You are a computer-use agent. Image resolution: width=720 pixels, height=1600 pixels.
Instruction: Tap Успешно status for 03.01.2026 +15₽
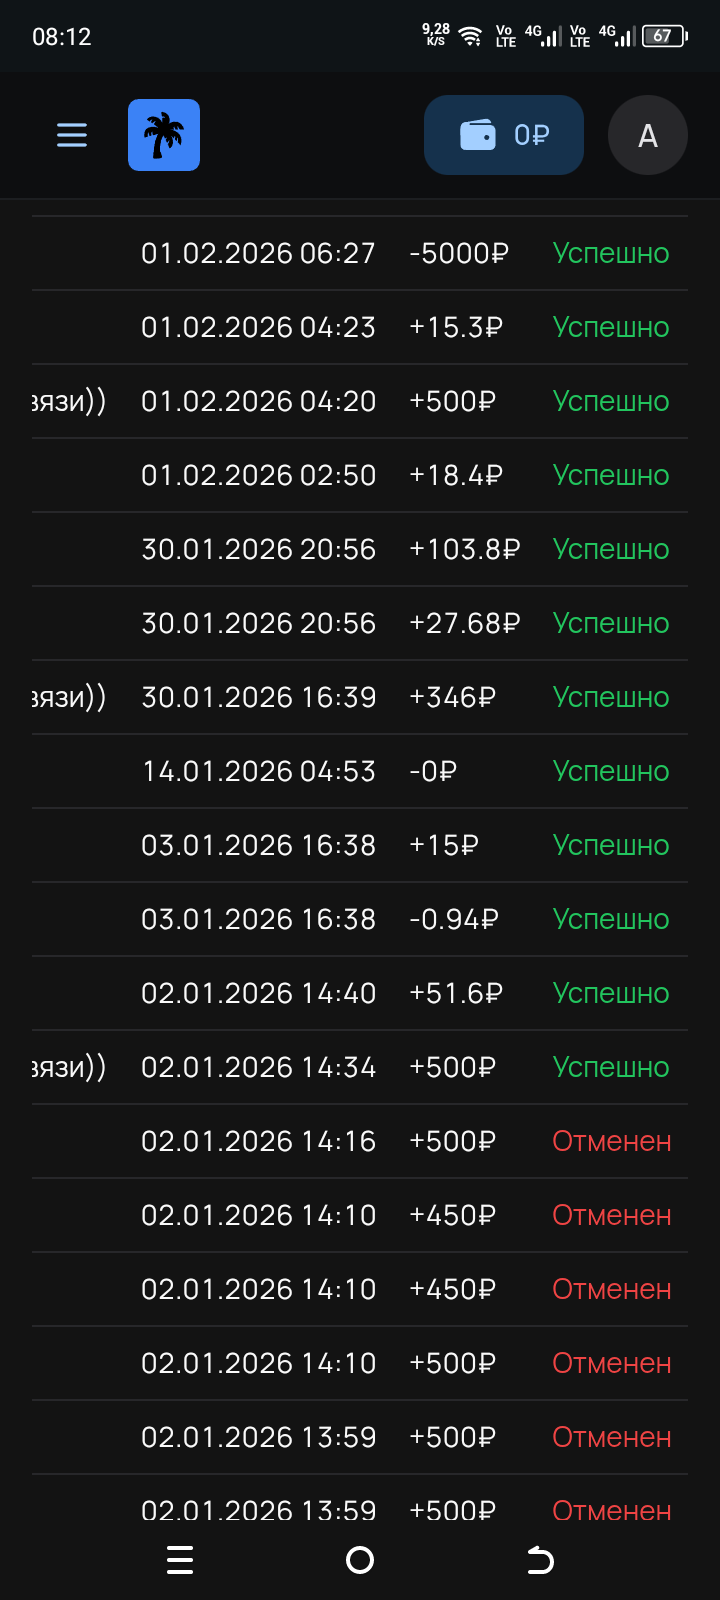(611, 845)
